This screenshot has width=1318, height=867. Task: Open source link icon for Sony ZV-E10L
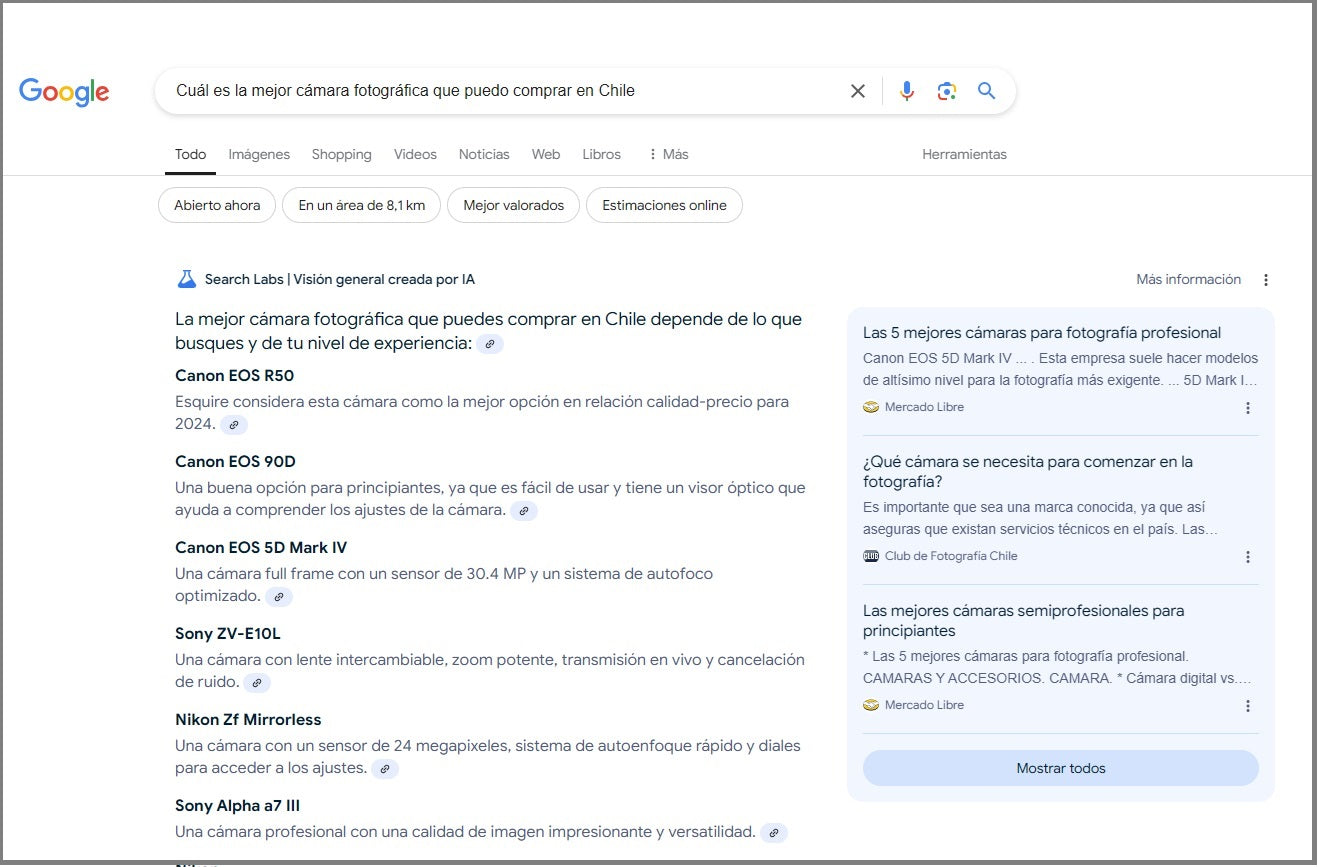pyautogui.click(x=257, y=683)
